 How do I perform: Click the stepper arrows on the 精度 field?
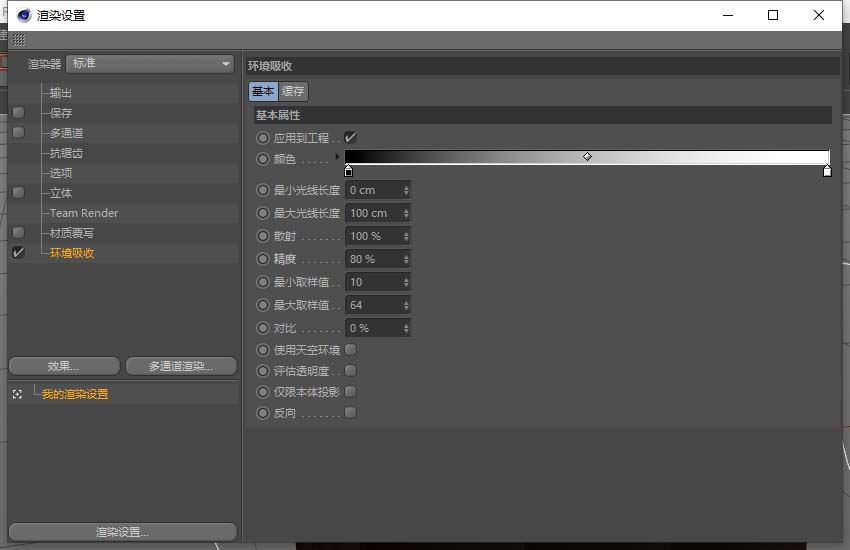tap(406, 259)
